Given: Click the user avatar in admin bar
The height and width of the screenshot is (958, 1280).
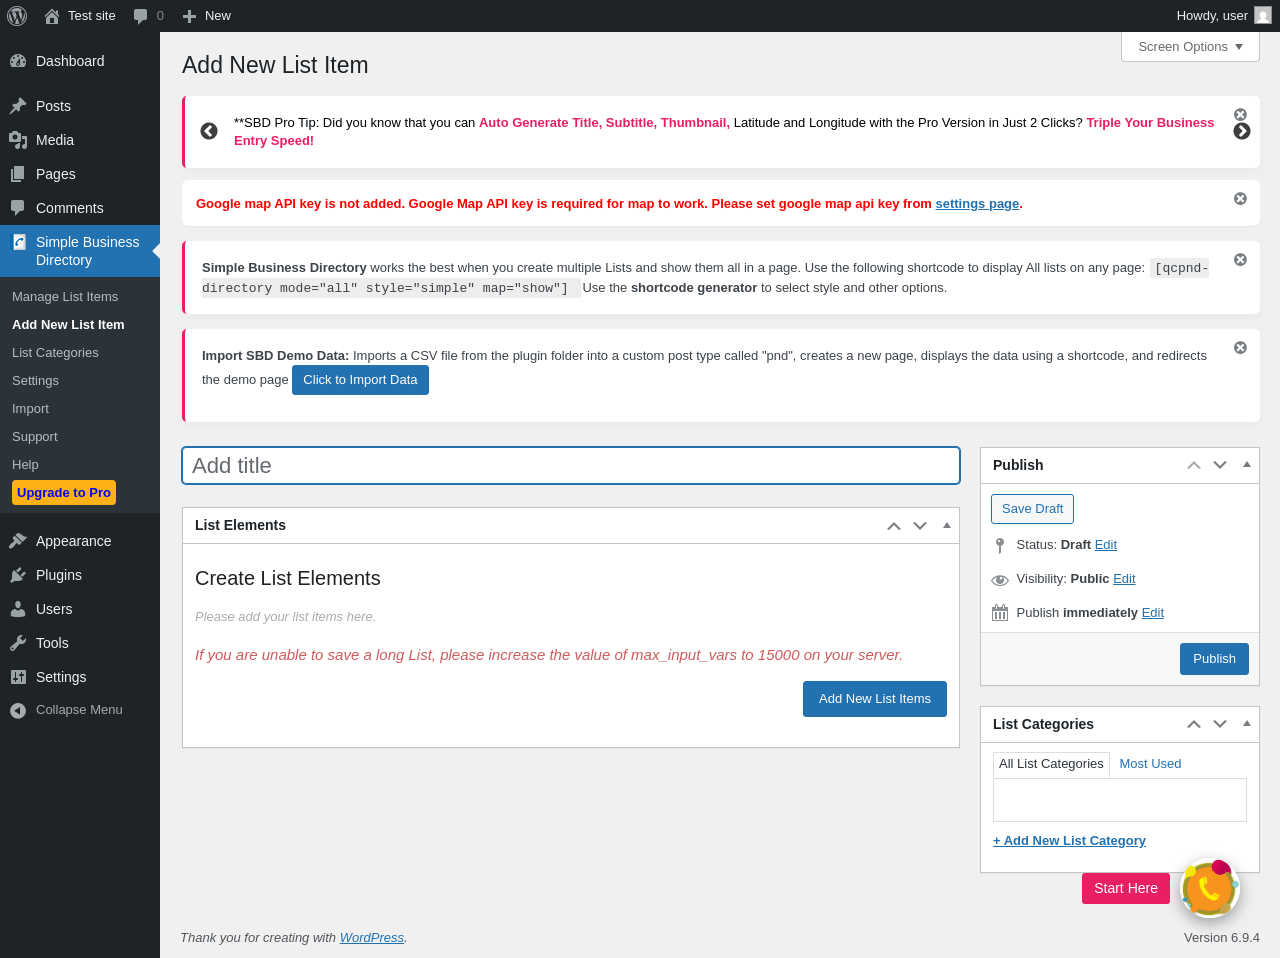Looking at the screenshot, I should pos(1263,16).
